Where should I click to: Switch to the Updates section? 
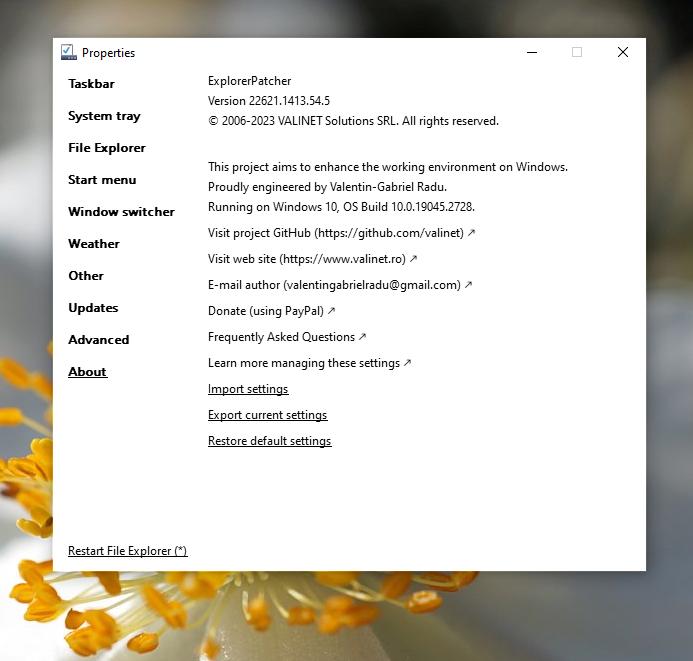(x=93, y=308)
